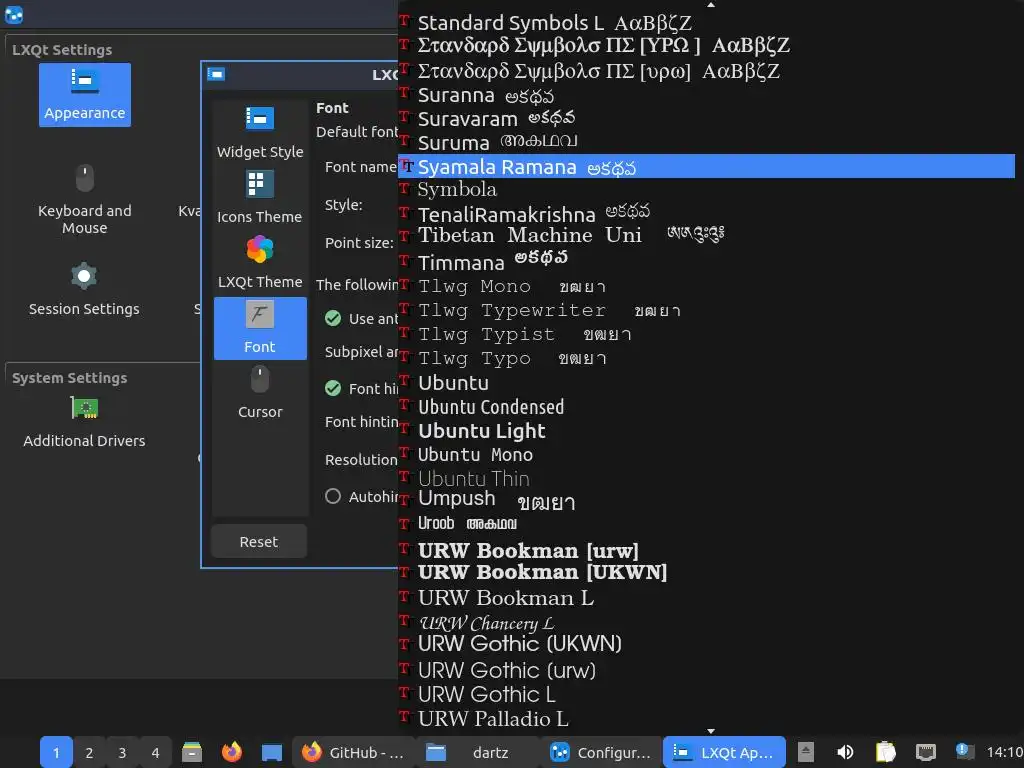
Task: Click the taskbar clock
Action: pyautogui.click(x=1004, y=752)
